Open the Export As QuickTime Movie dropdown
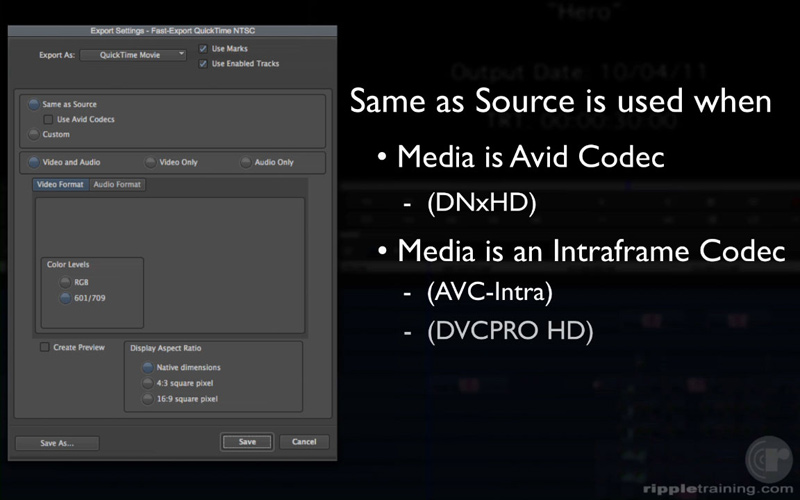This screenshot has height=500, width=800. 133,55
